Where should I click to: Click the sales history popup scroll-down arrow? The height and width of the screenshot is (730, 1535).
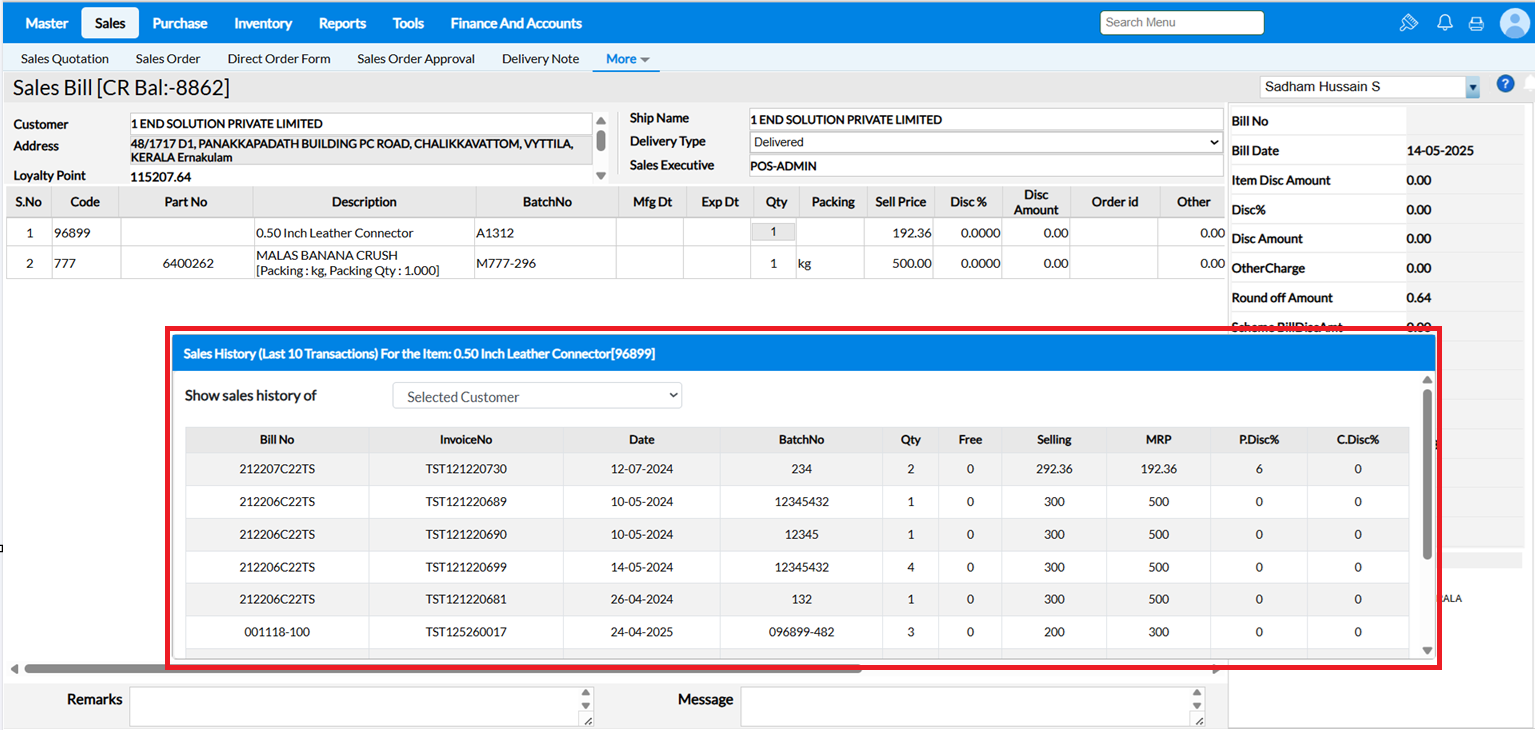pyautogui.click(x=1427, y=650)
